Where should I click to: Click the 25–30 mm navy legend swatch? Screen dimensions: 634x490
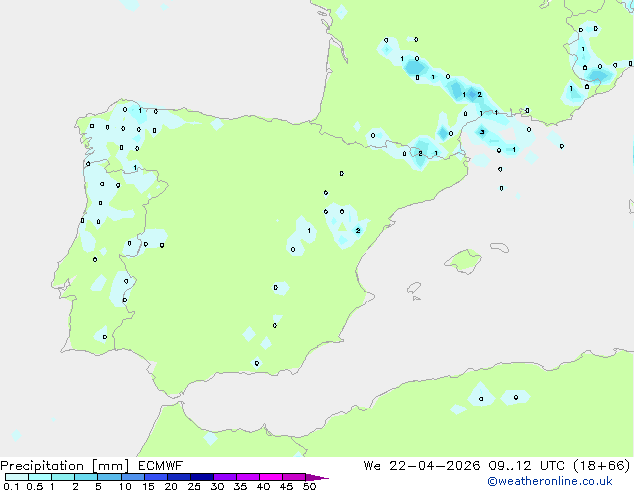[201, 477]
